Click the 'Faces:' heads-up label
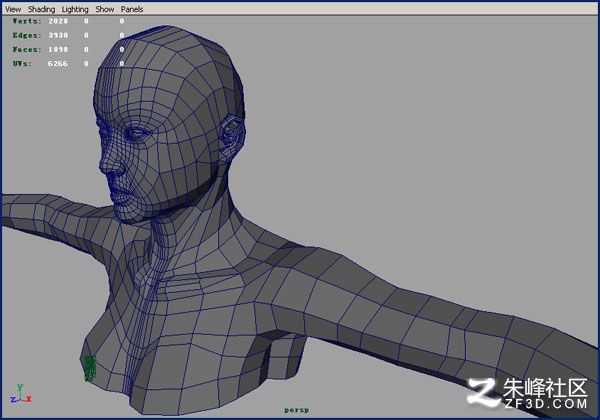600x420 pixels. coord(26,49)
